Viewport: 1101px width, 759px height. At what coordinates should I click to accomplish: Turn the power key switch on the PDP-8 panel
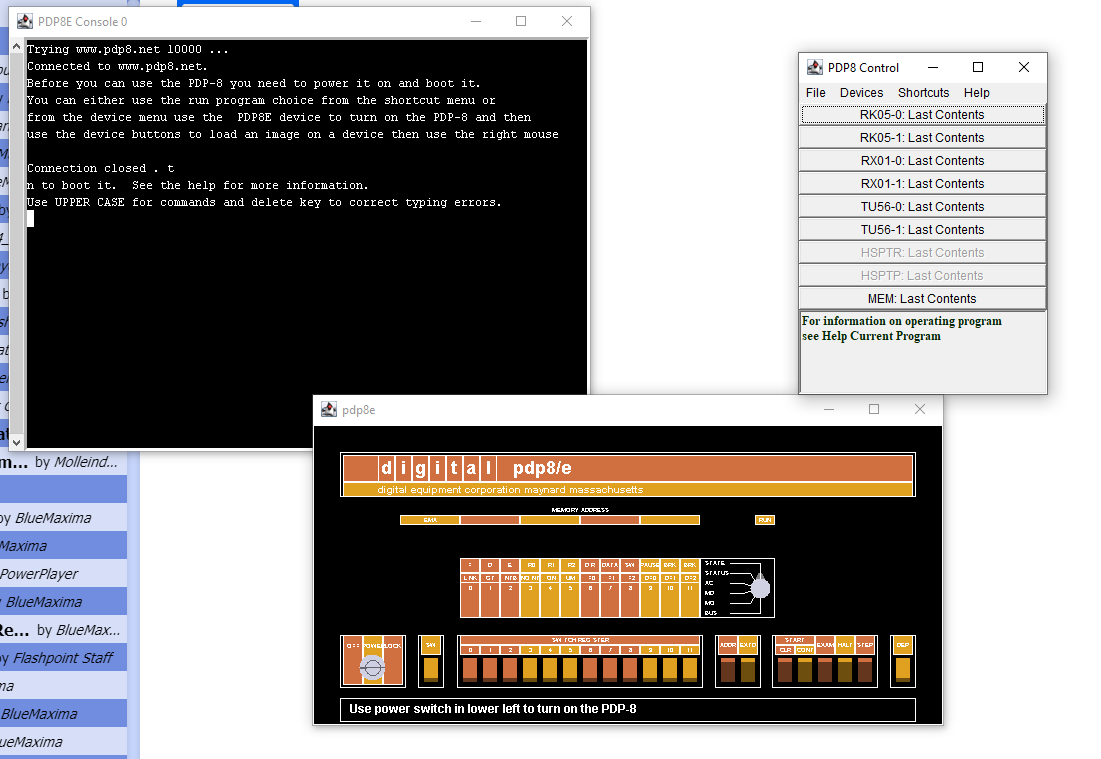click(x=372, y=667)
